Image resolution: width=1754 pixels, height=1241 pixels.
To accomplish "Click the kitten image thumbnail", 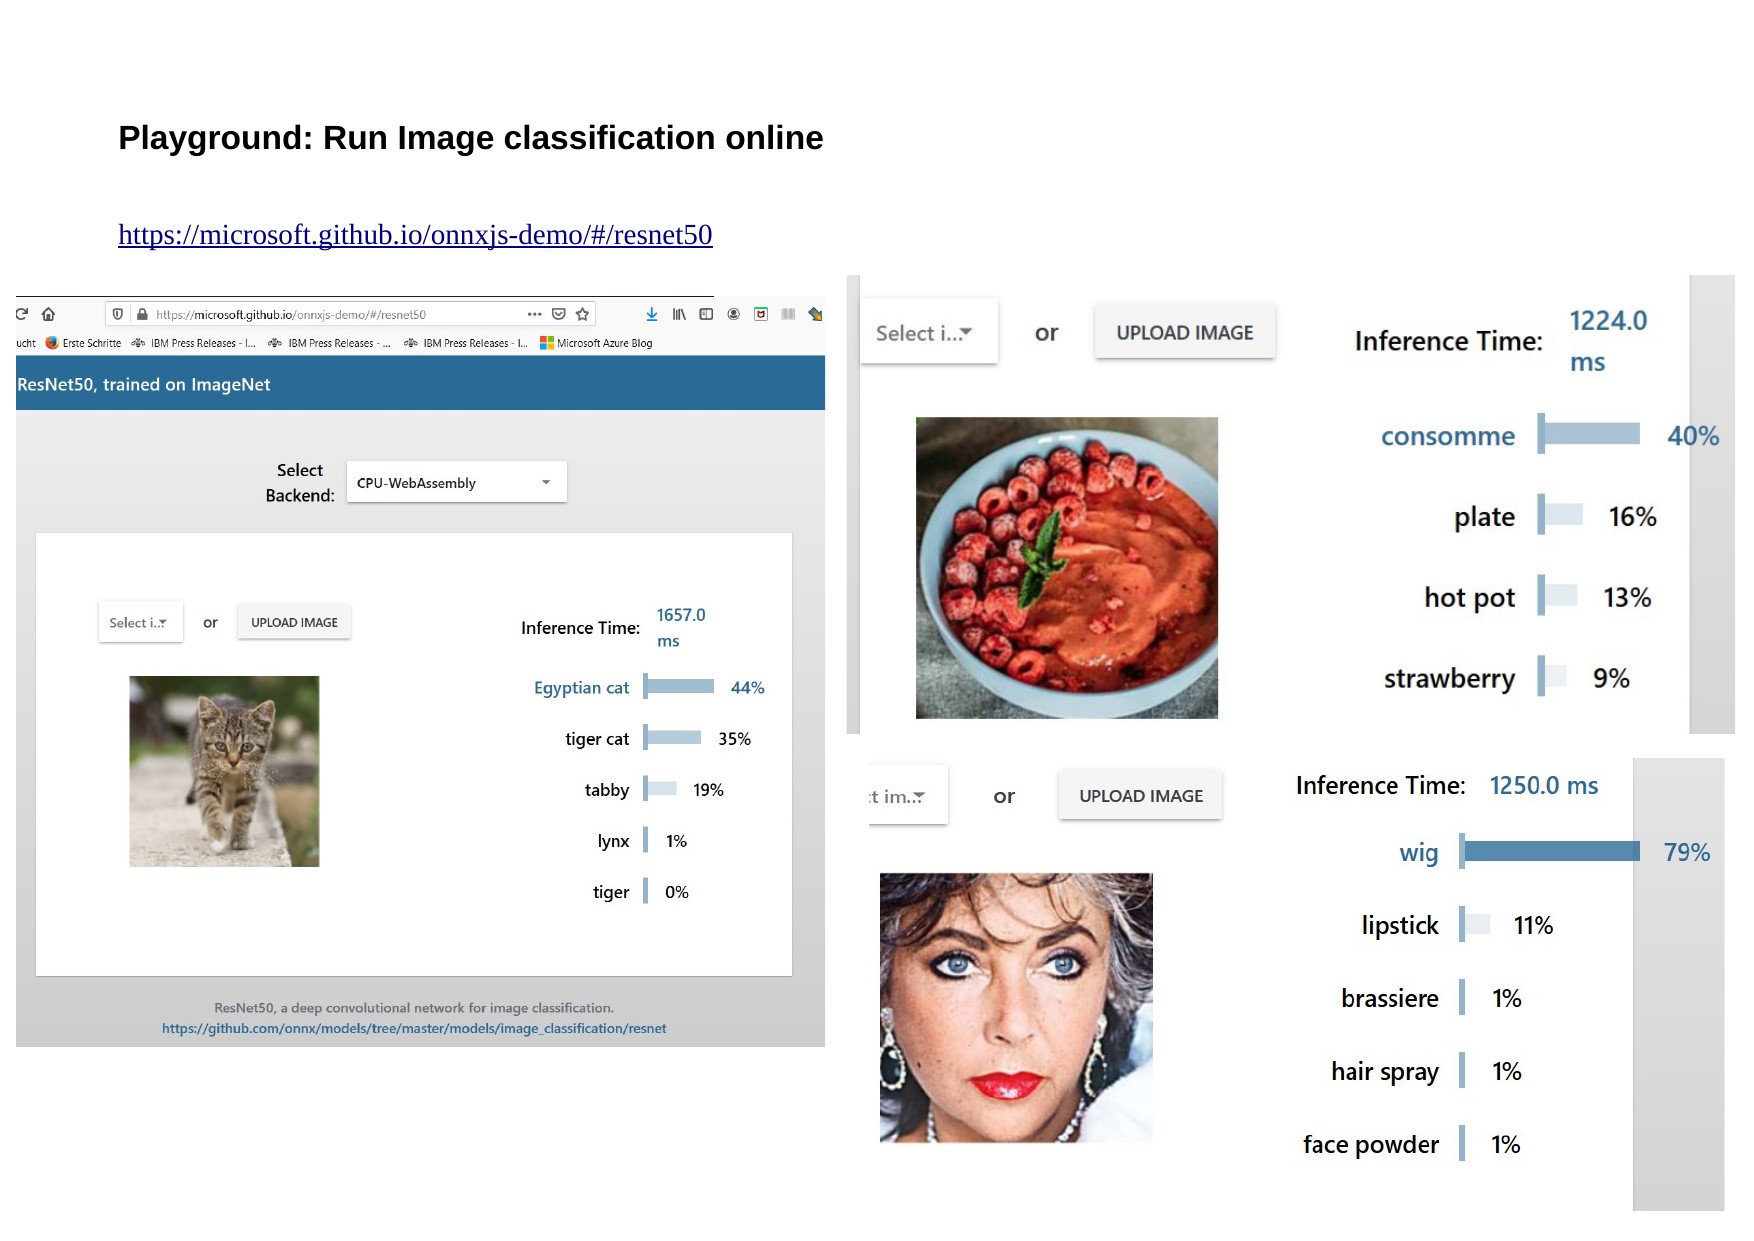I will point(224,771).
